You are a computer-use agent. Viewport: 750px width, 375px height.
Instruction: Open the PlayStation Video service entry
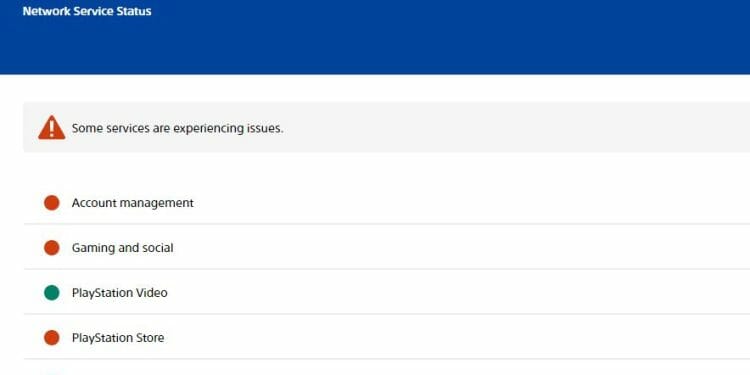(x=387, y=293)
